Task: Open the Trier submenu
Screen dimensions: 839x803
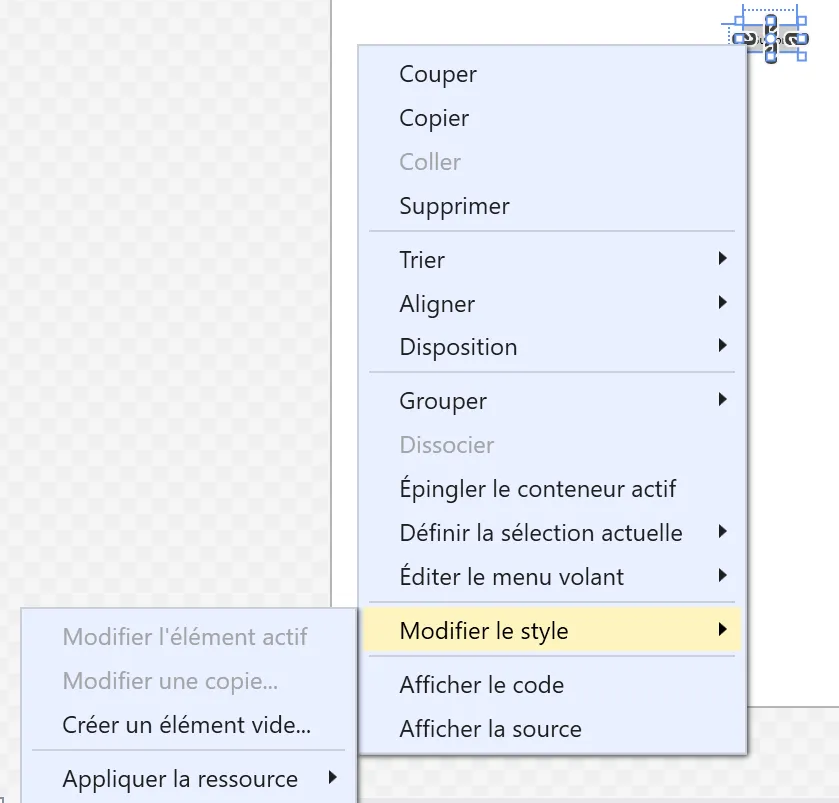Action: (x=422, y=260)
